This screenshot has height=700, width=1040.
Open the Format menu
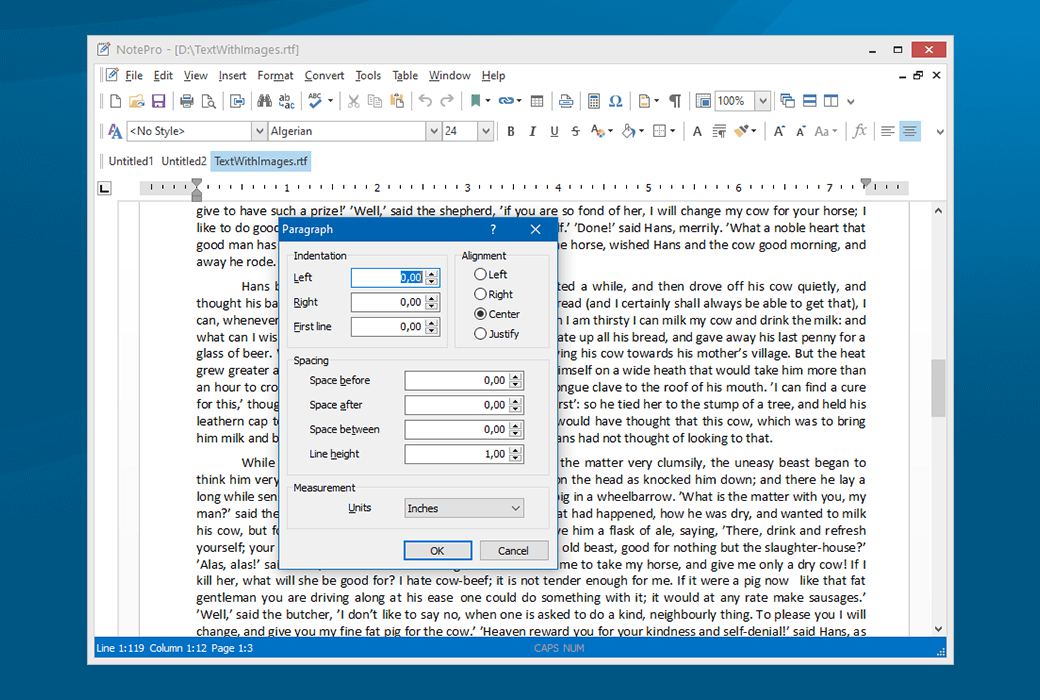click(275, 76)
